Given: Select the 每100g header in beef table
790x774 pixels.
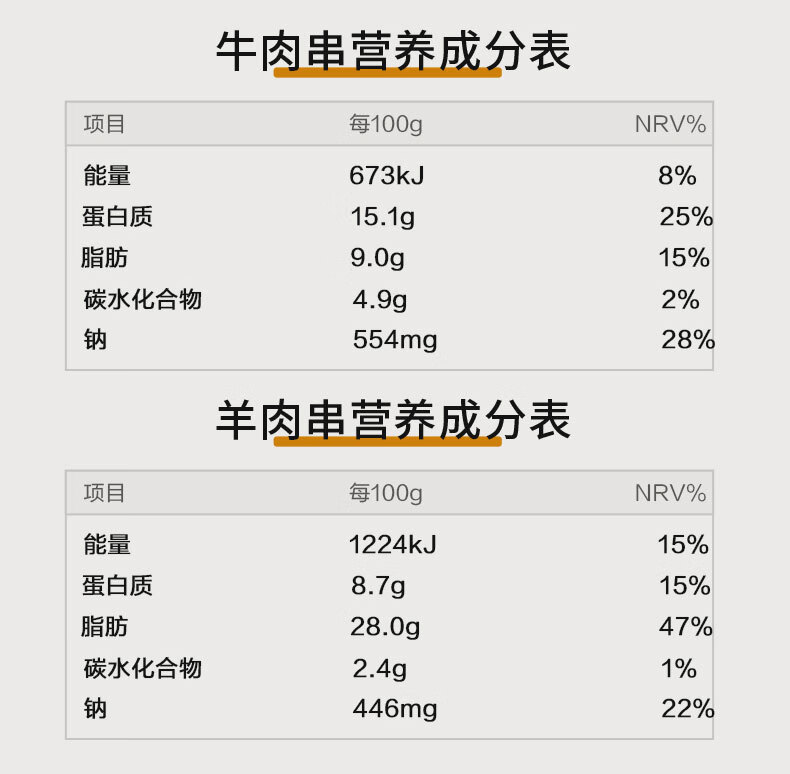Looking at the screenshot, I should tap(386, 124).
